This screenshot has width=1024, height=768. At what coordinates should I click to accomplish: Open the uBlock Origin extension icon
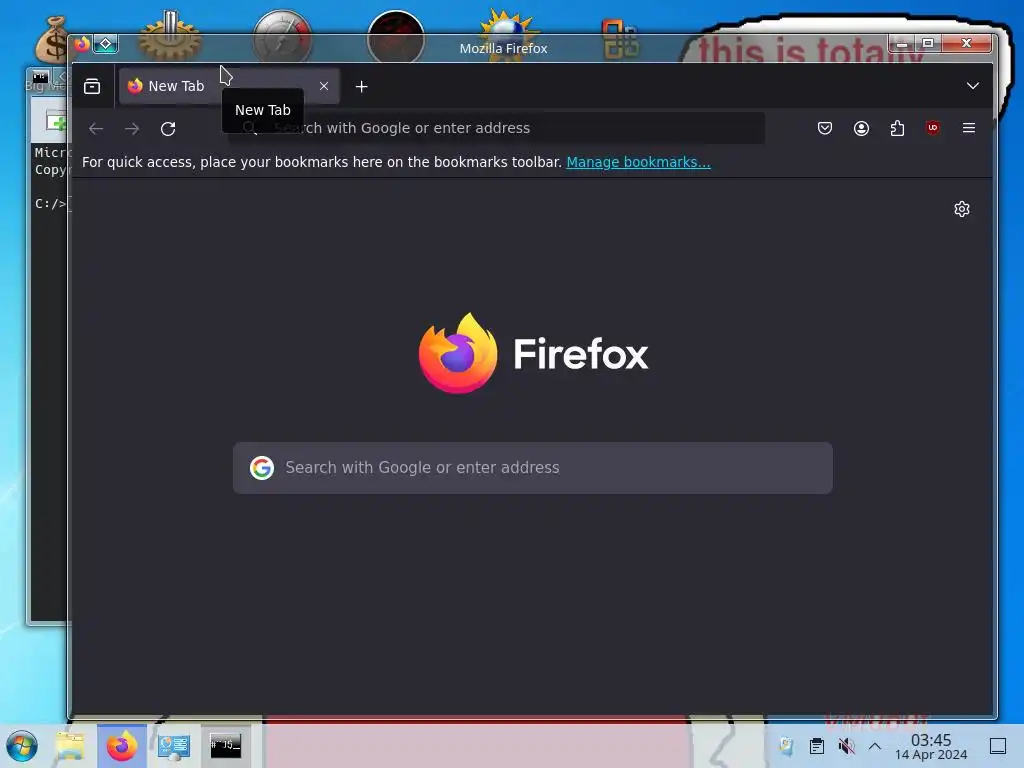tap(933, 128)
